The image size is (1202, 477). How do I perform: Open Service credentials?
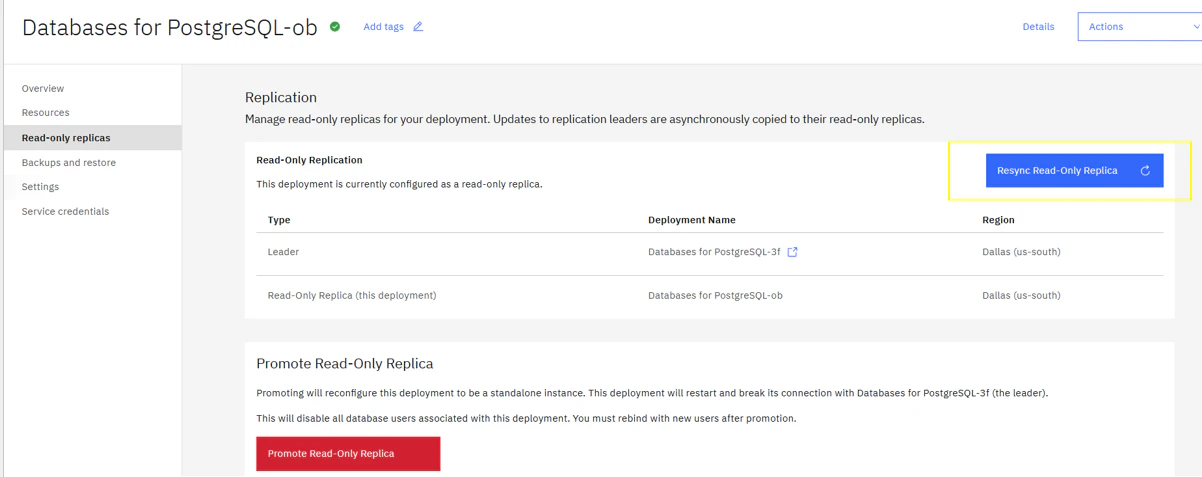click(x=65, y=212)
